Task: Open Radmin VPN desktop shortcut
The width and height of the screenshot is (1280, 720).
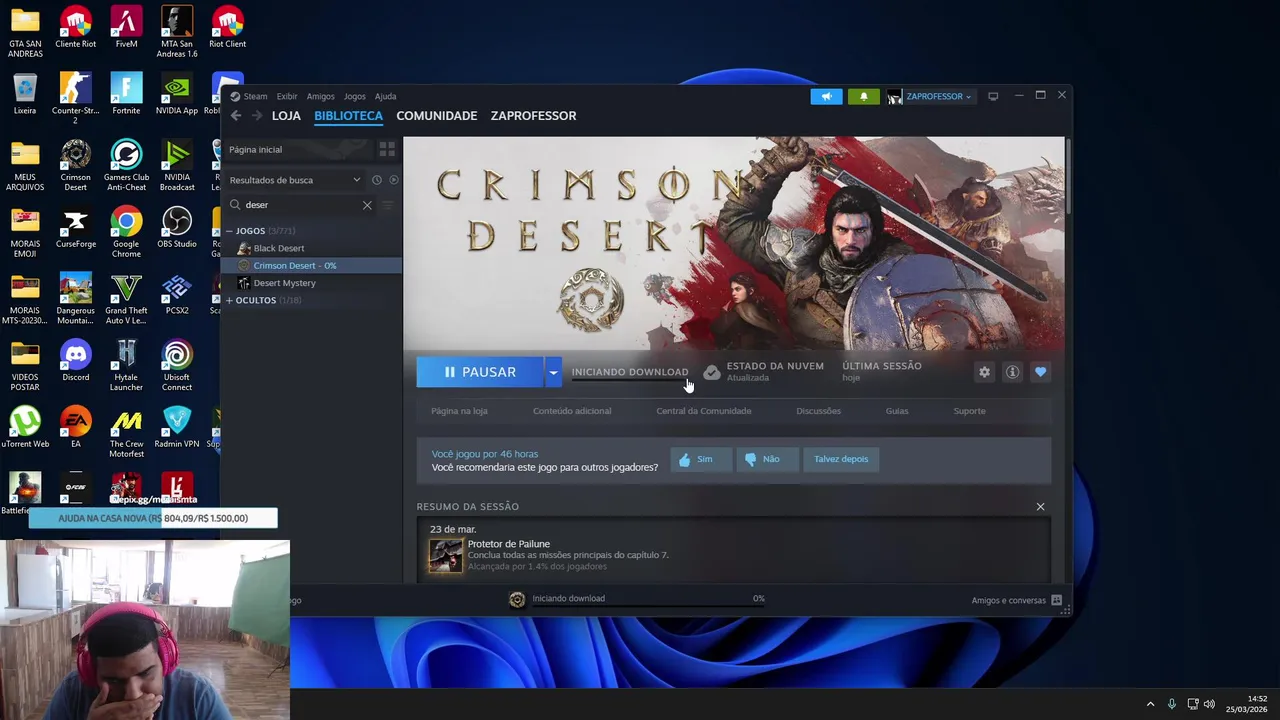Action: [x=177, y=427]
